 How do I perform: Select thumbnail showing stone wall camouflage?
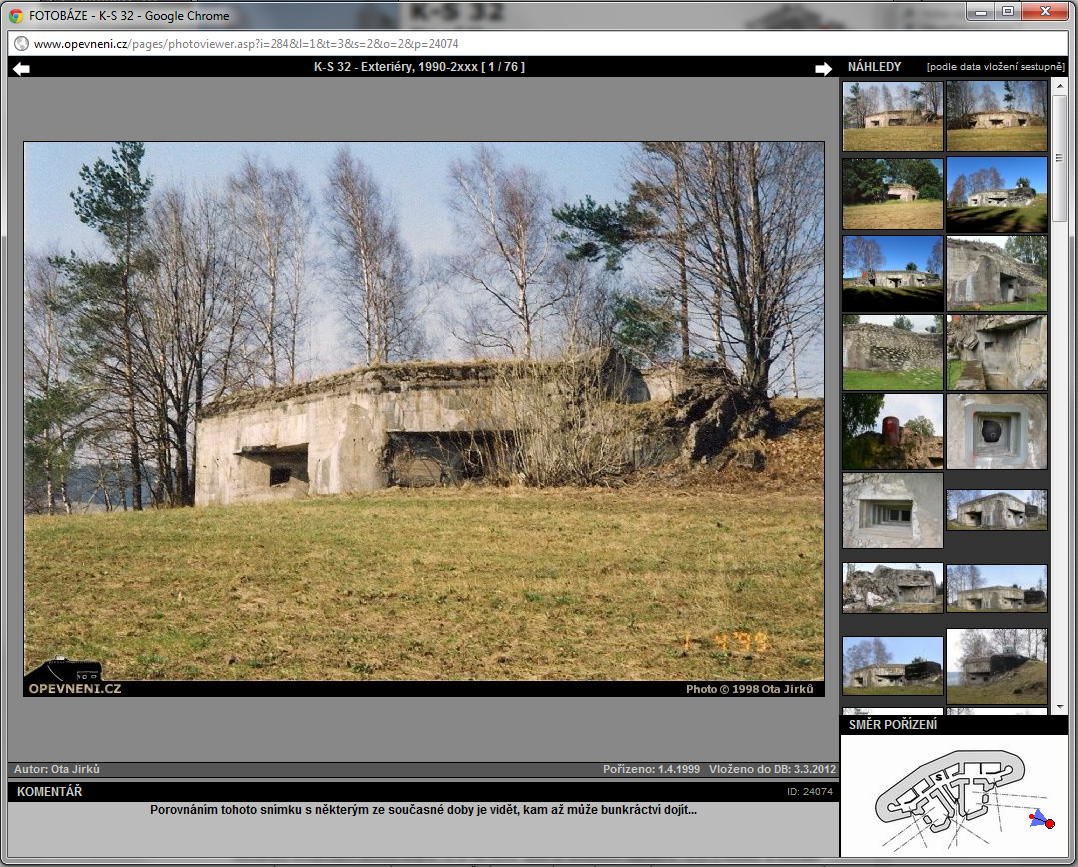point(892,353)
